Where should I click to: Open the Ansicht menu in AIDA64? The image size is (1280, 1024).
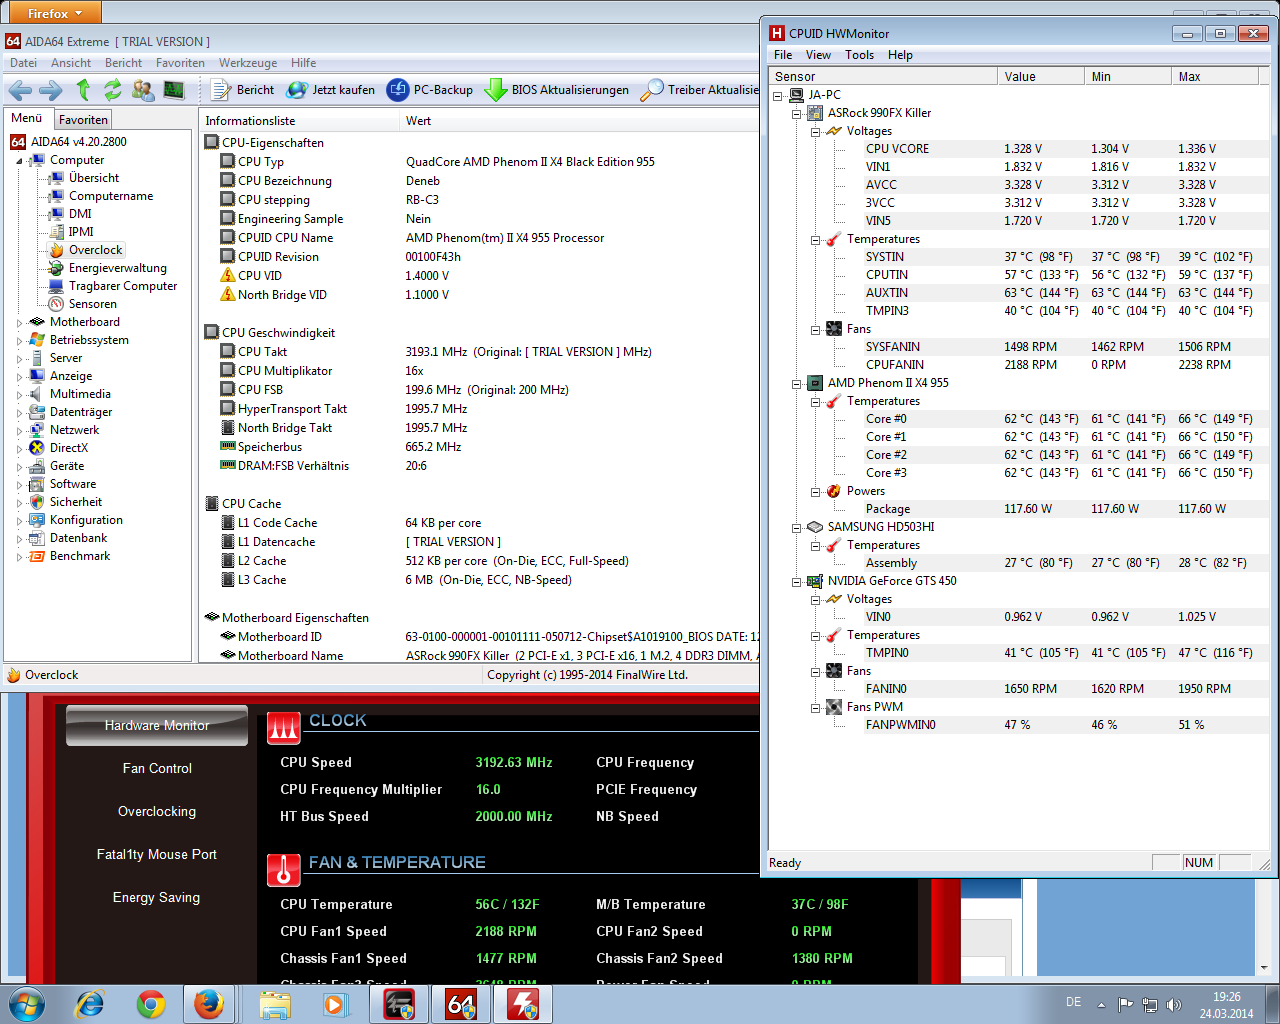point(71,63)
